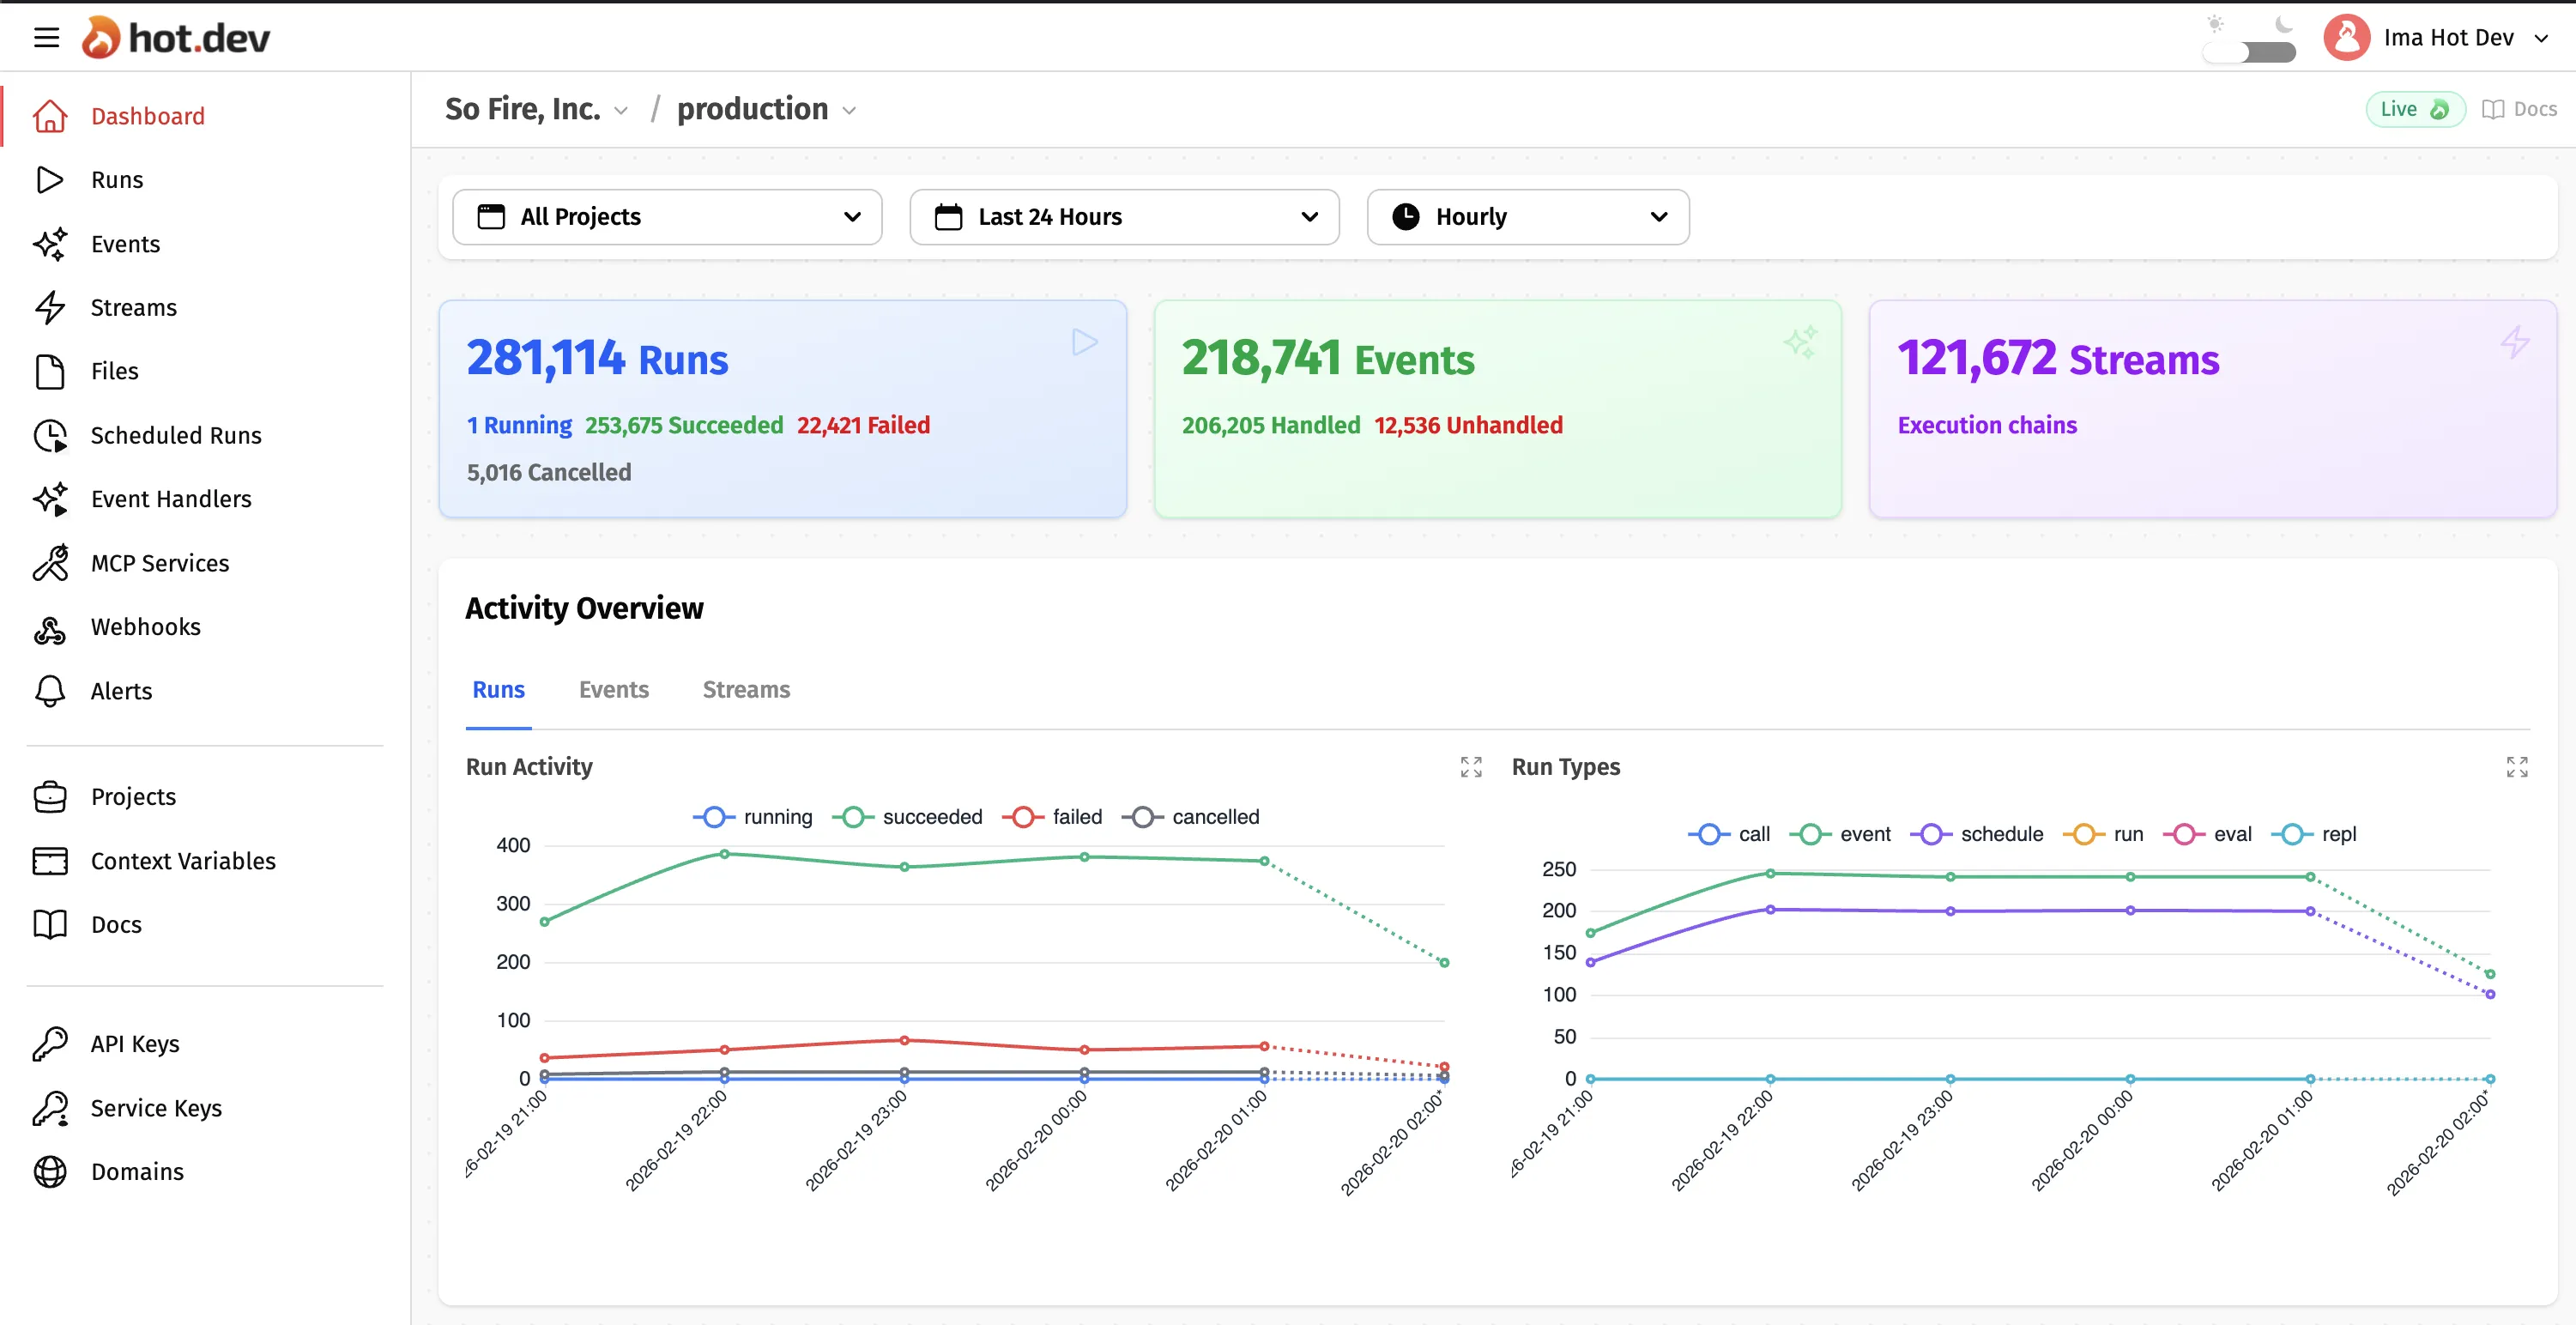
Task: Change the Last 24 Hours time range
Action: pyautogui.click(x=1123, y=216)
